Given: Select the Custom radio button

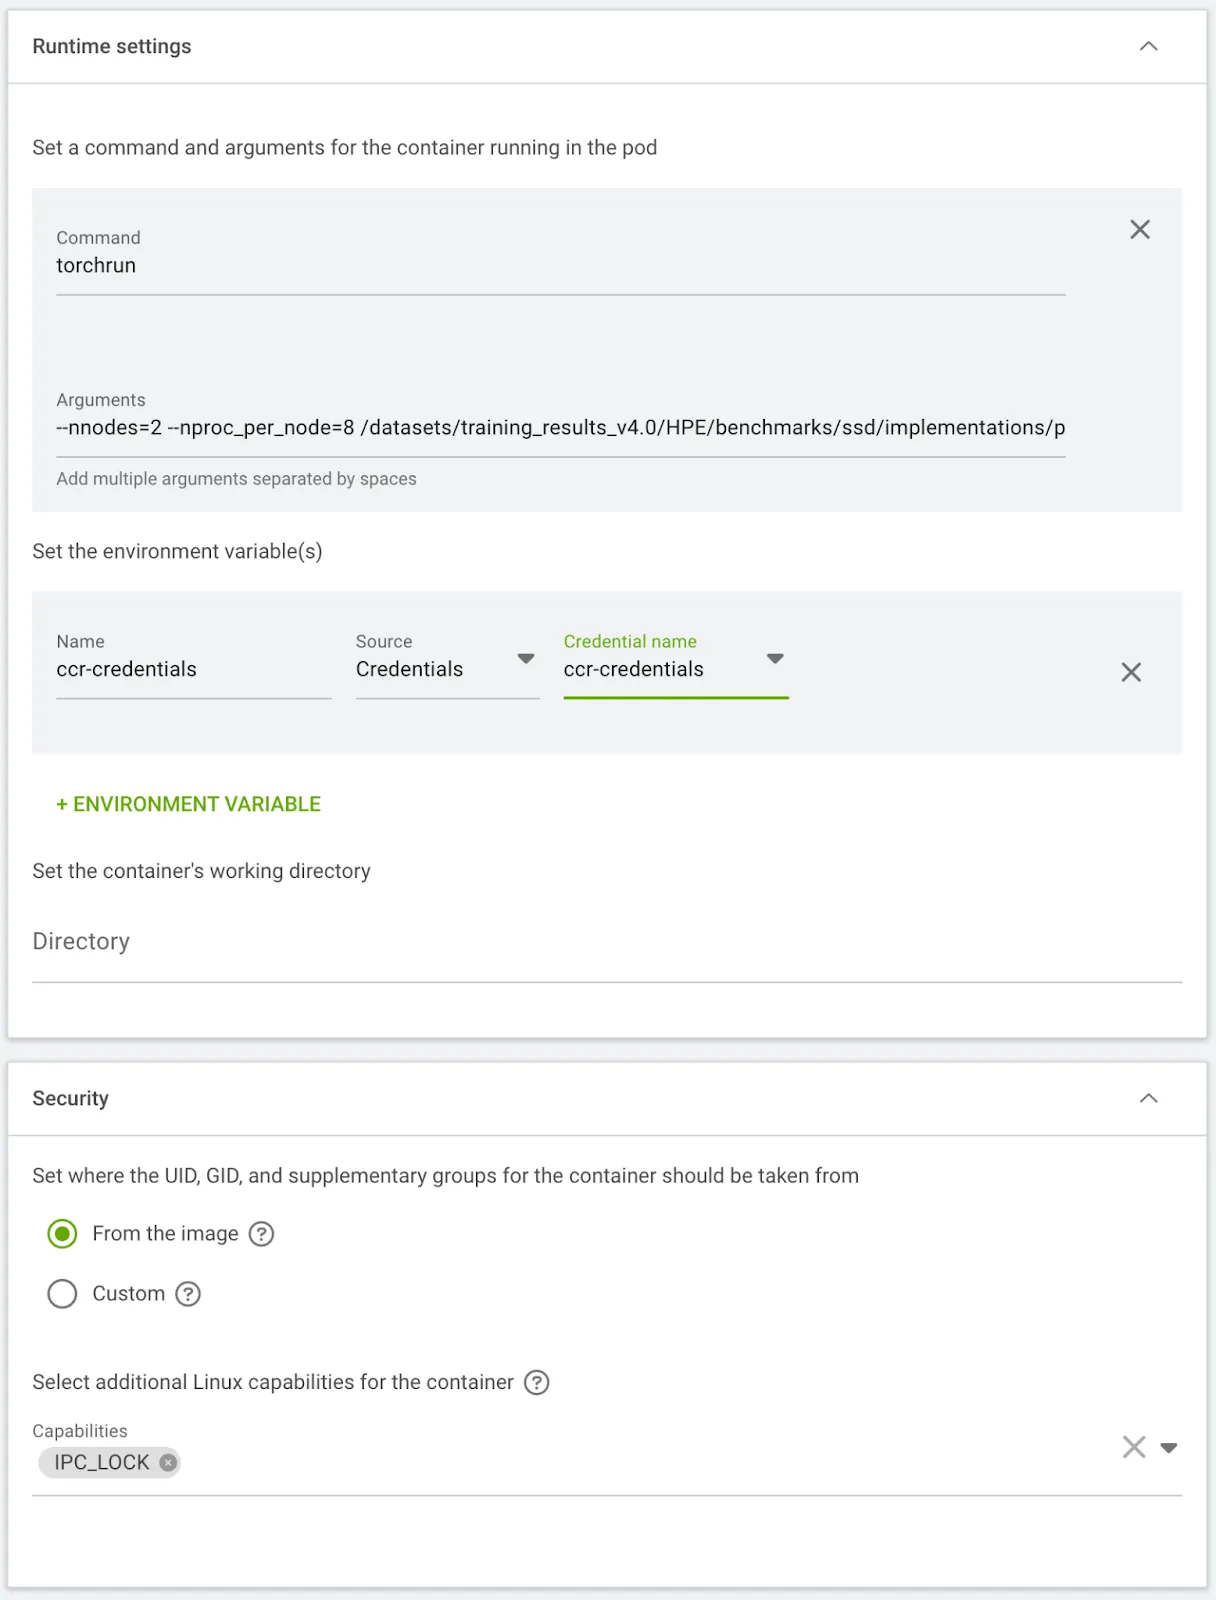Looking at the screenshot, I should [x=62, y=1294].
